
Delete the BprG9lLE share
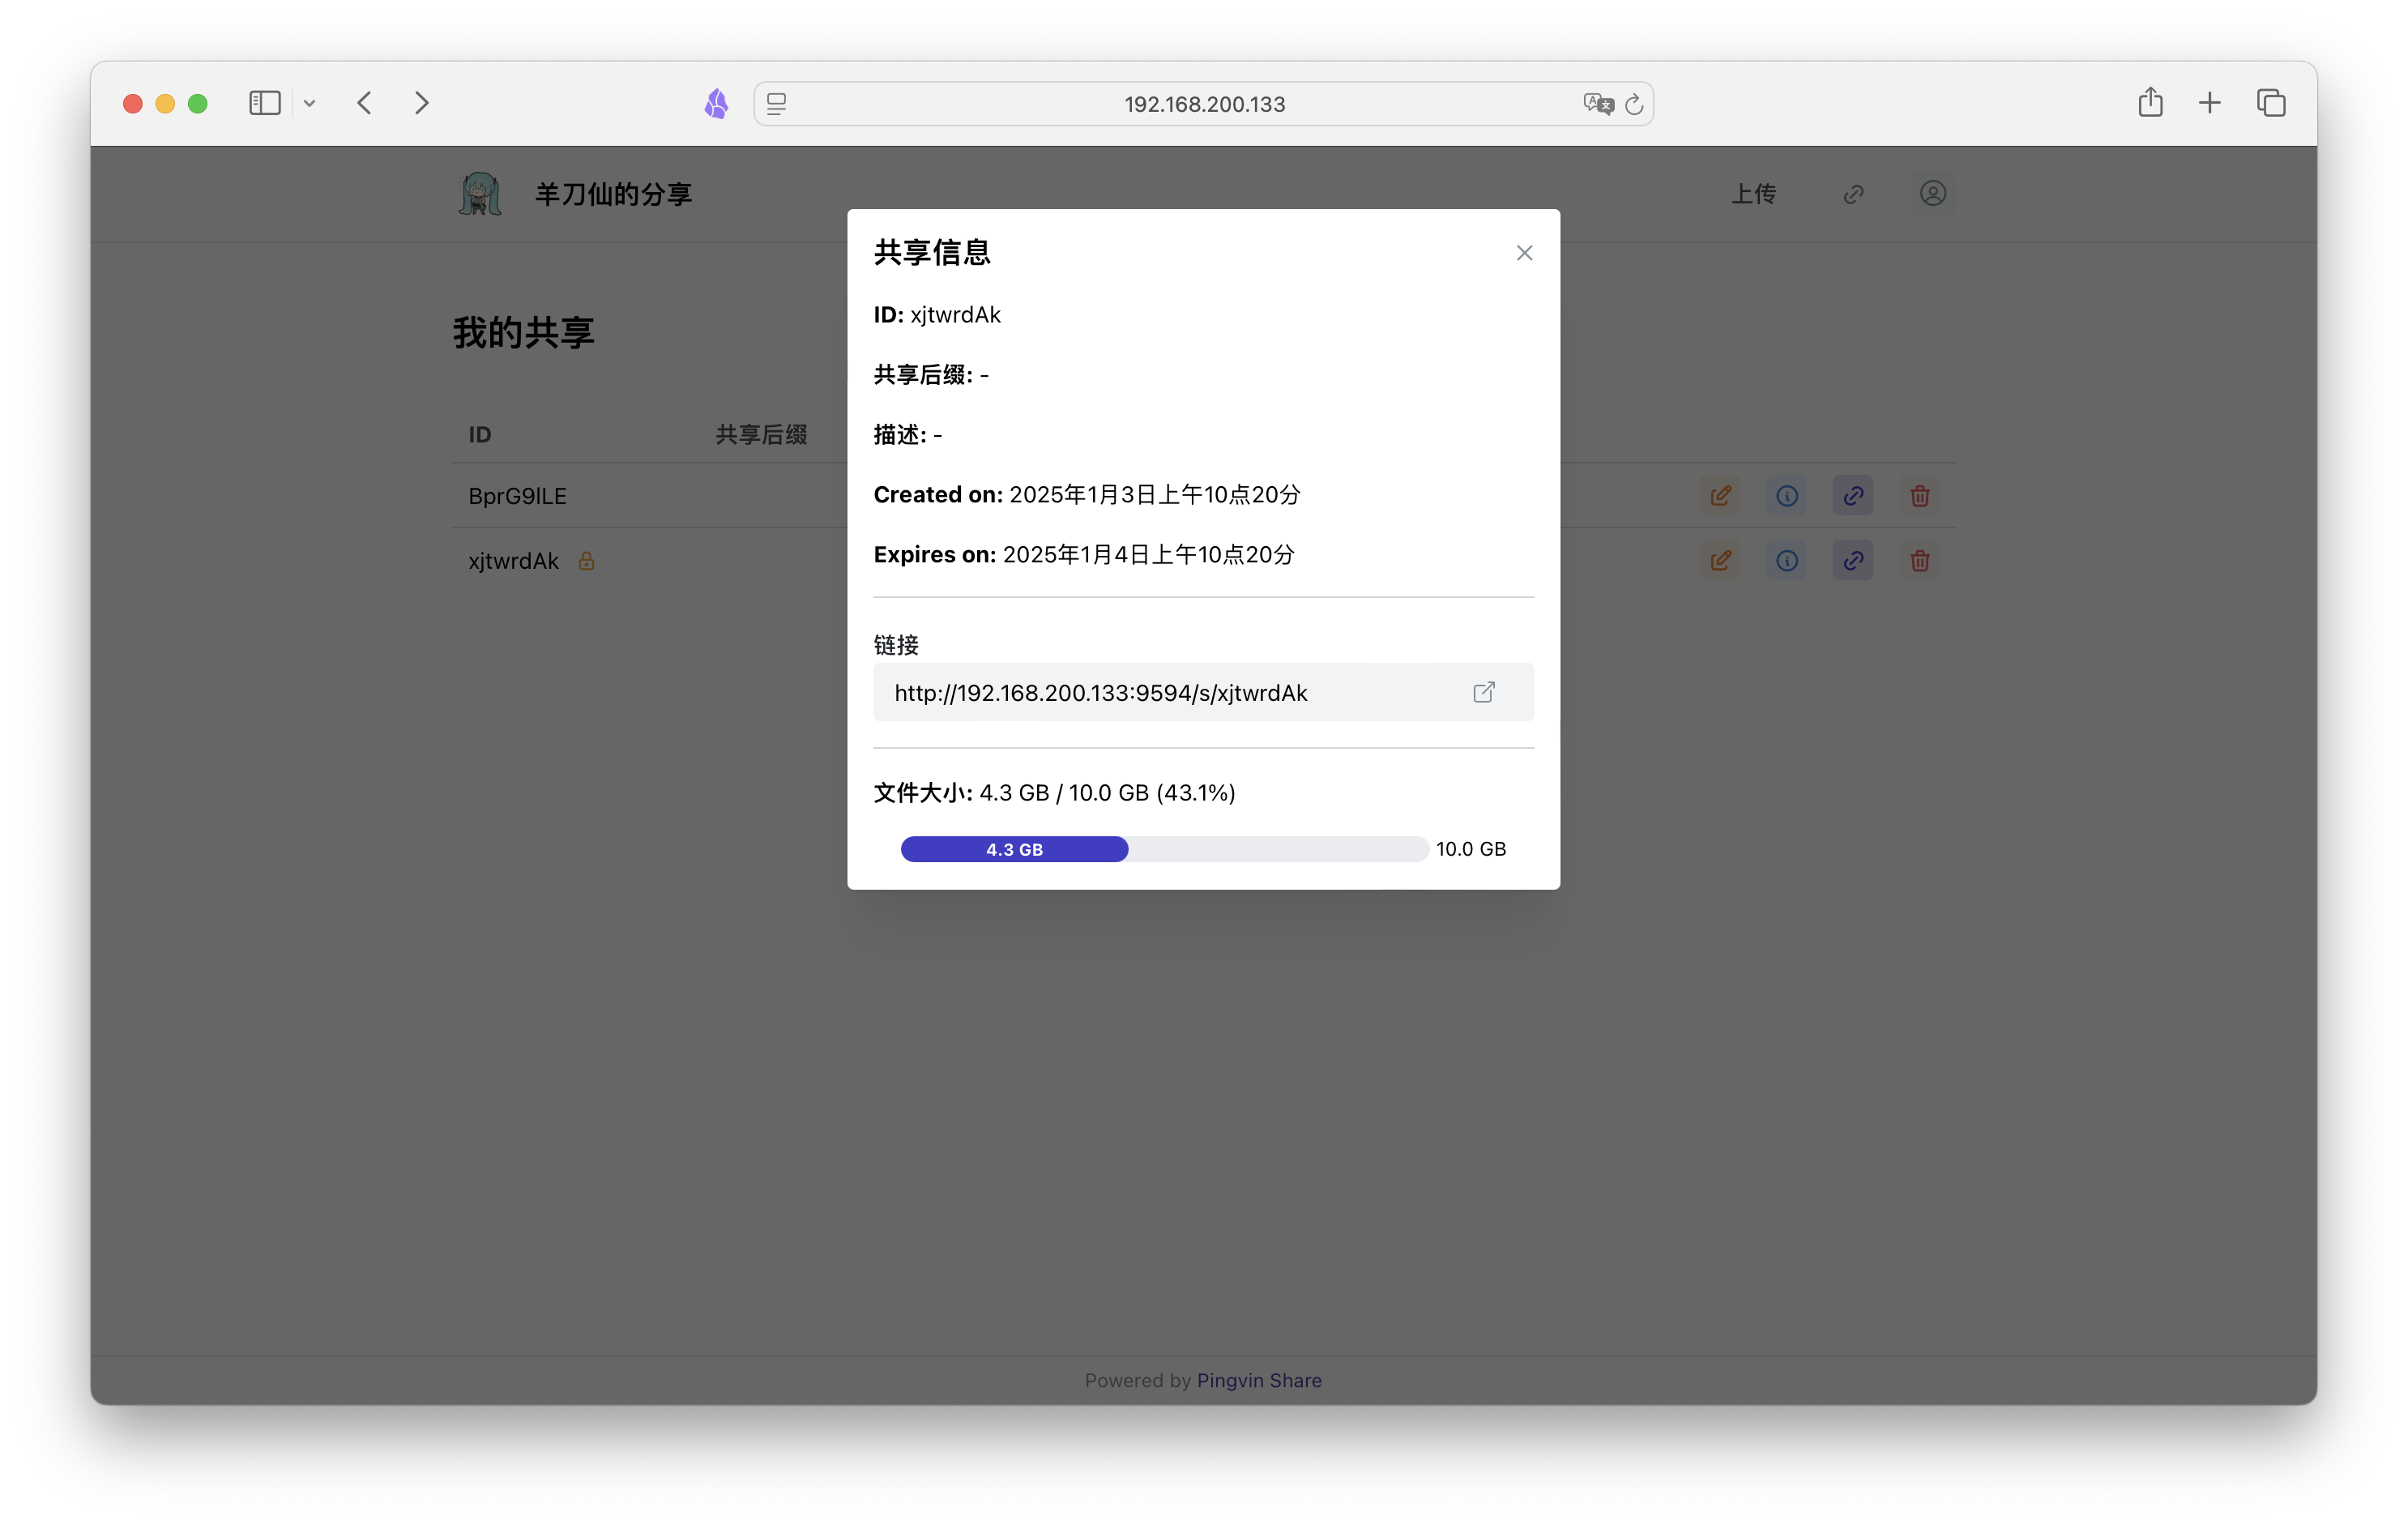click(1919, 496)
